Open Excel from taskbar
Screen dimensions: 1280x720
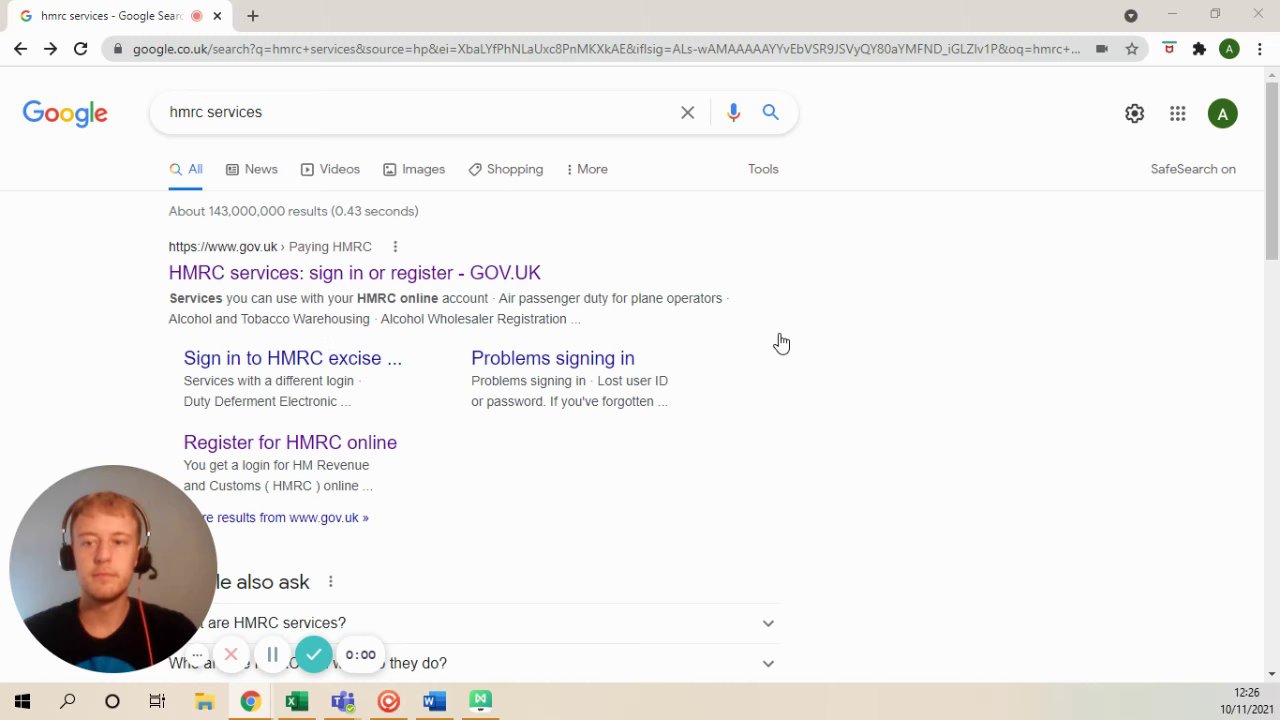click(x=296, y=701)
